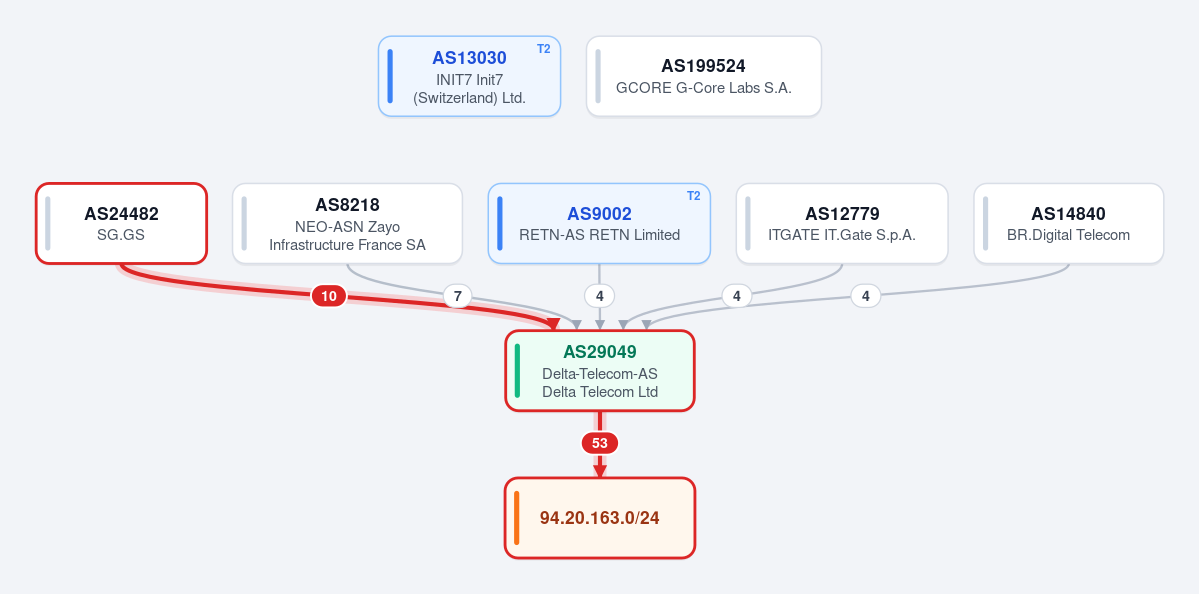This screenshot has width=1199, height=594.
Task: Click the blue bar on AS9002 node
Action: tap(500, 223)
